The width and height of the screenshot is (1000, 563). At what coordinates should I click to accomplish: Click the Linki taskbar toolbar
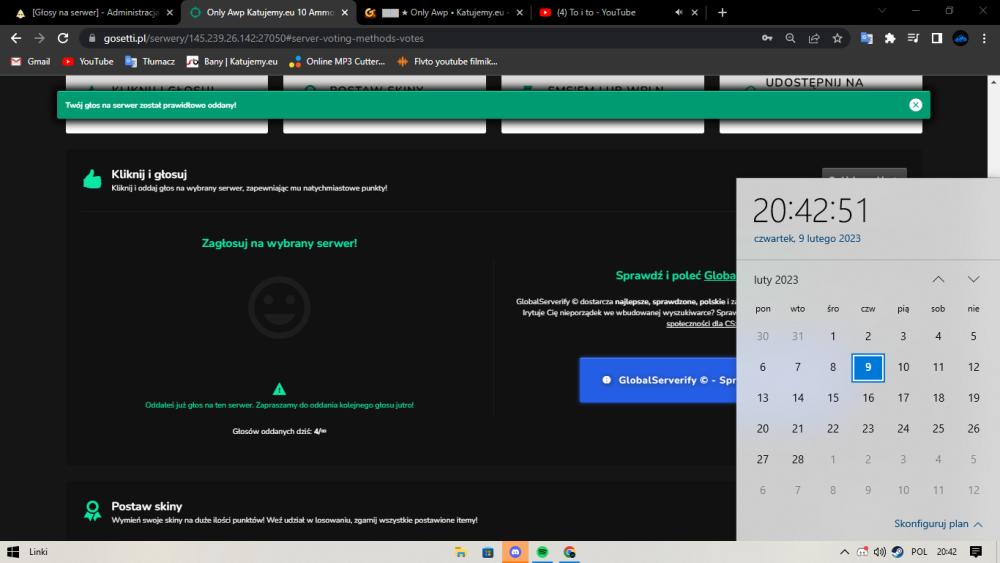38,552
